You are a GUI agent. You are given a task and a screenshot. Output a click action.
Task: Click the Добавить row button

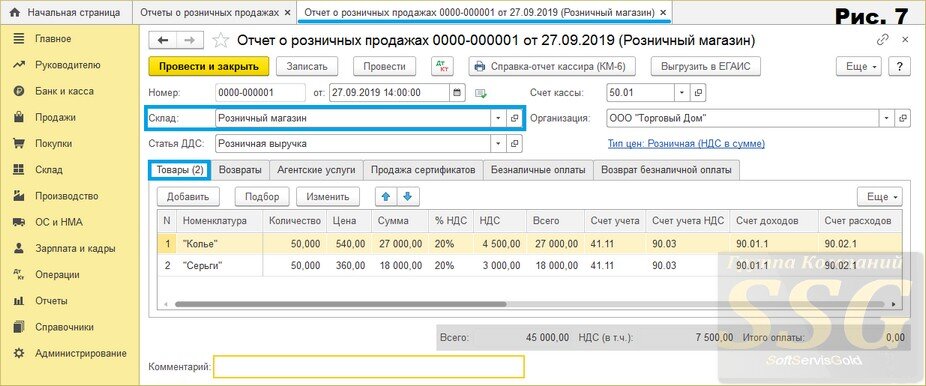pyautogui.click(x=188, y=197)
